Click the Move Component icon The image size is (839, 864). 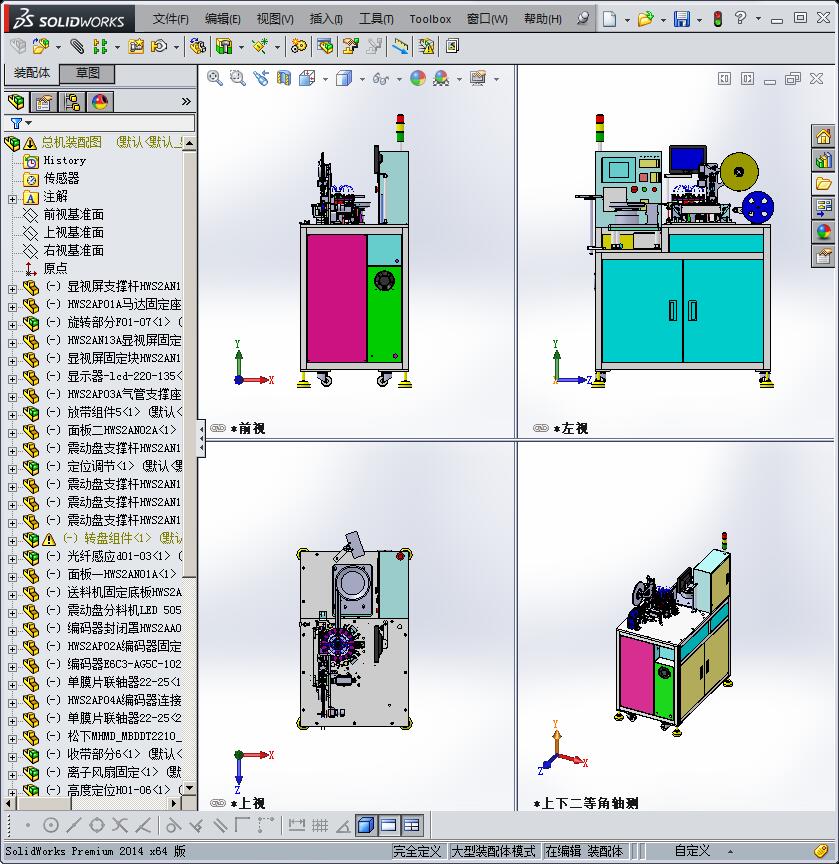(x=159, y=46)
